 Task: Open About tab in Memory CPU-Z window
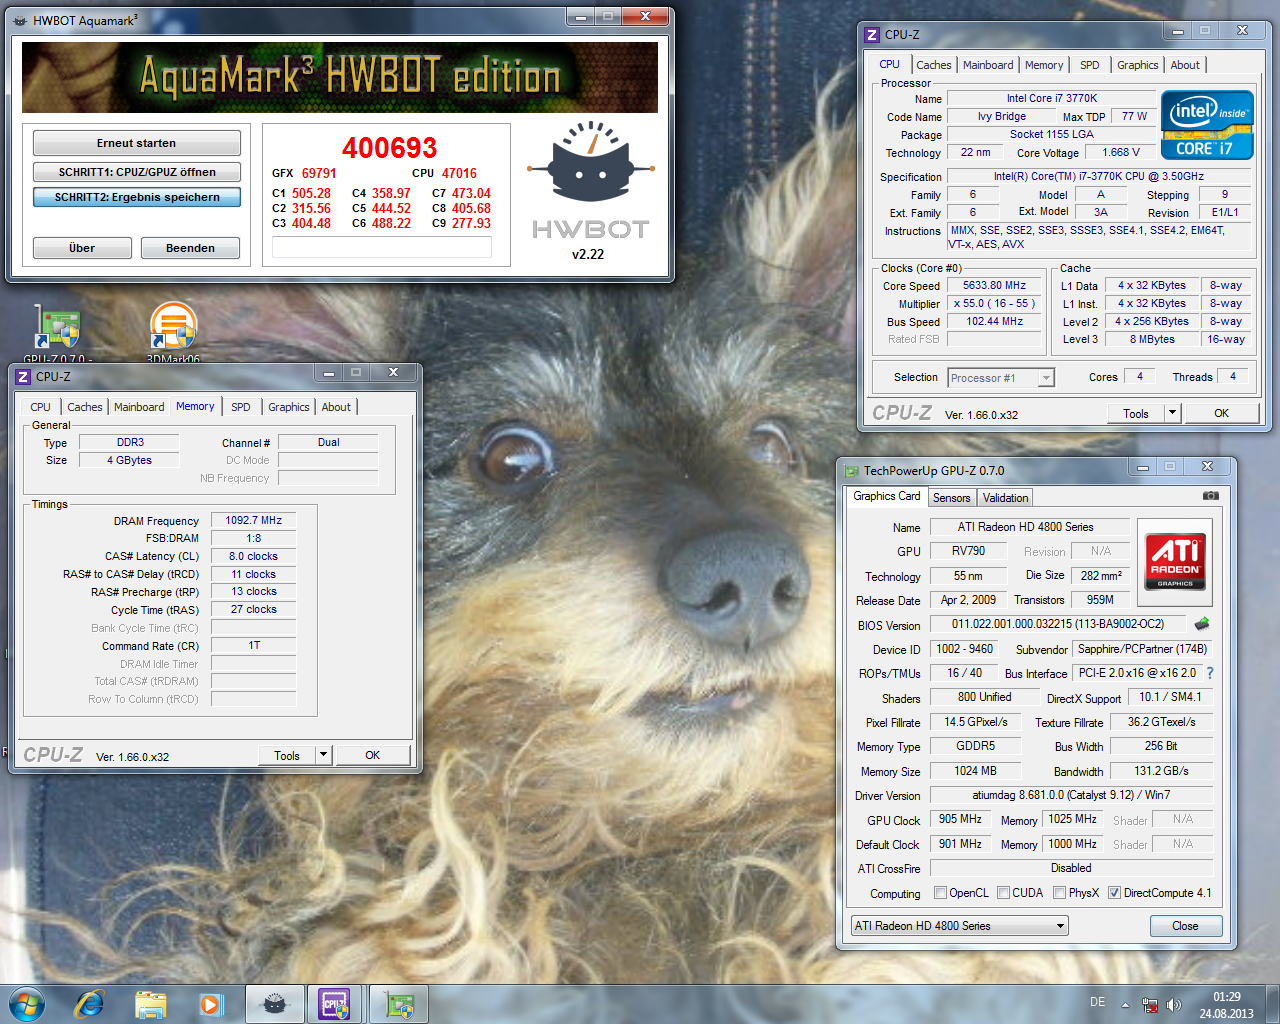336,407
